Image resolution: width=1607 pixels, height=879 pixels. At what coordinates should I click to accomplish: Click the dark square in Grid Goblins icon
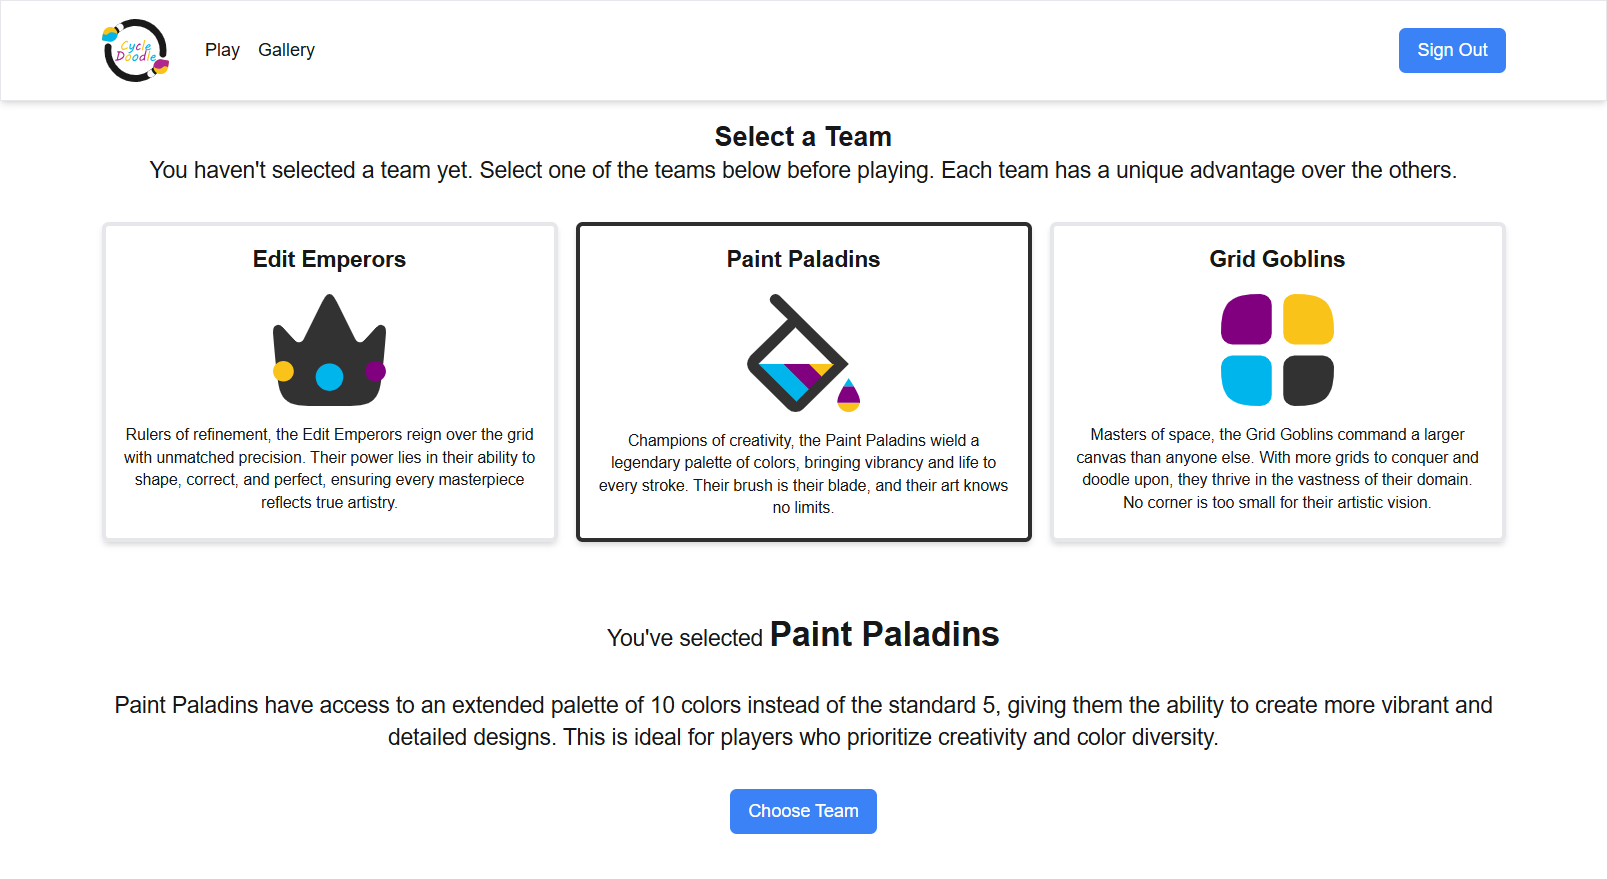(x=1308, y=380)
